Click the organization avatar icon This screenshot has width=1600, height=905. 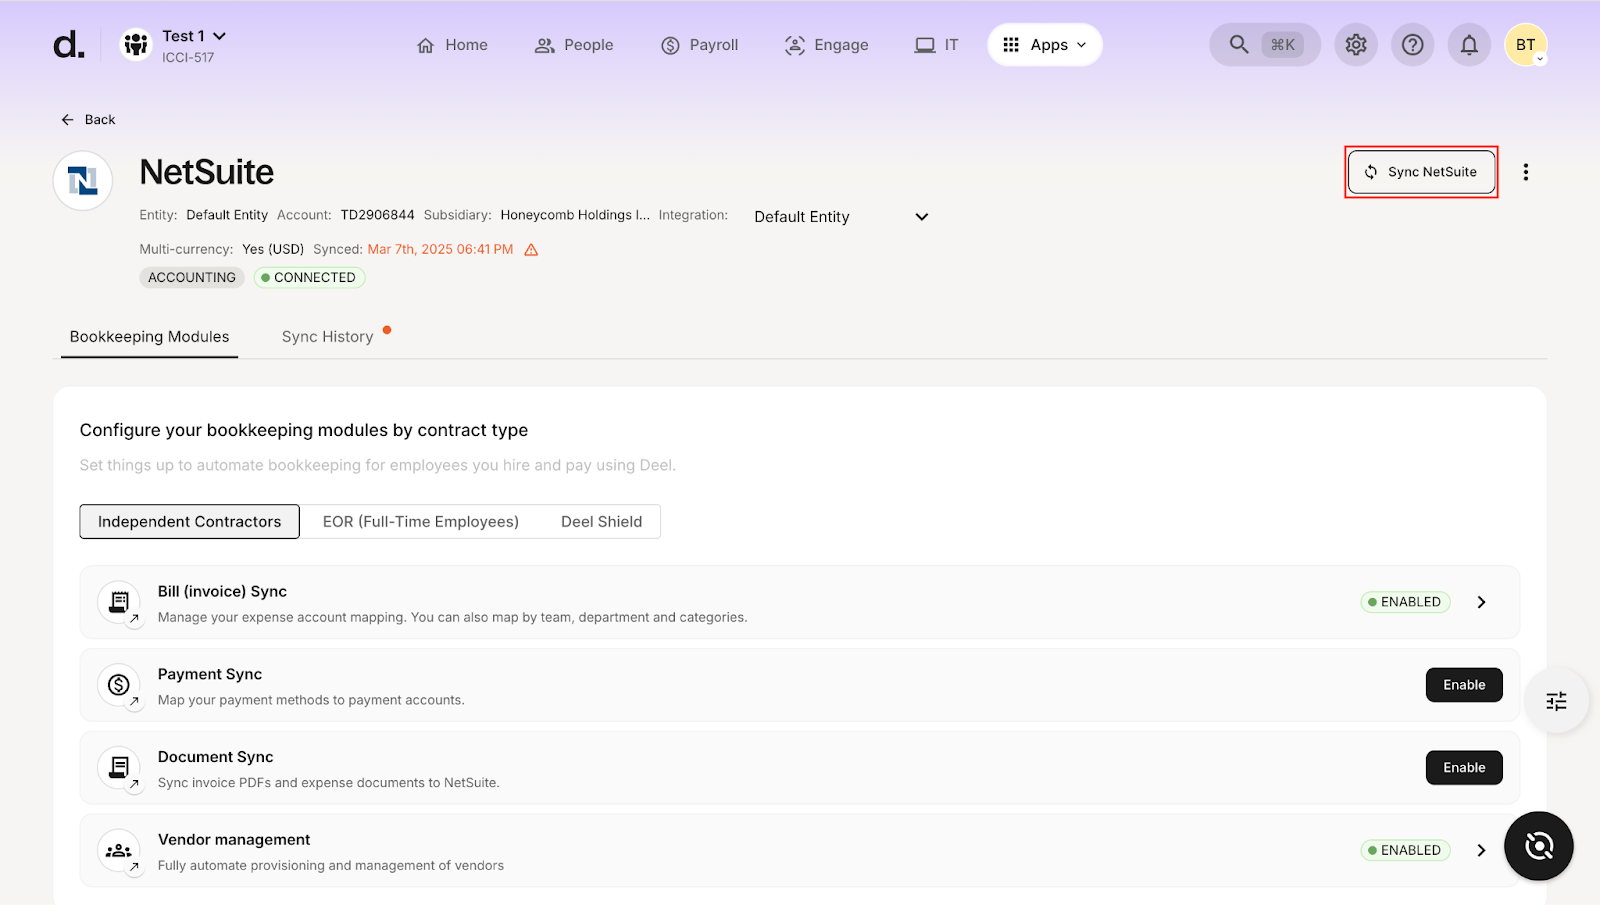tap(136, 45)
